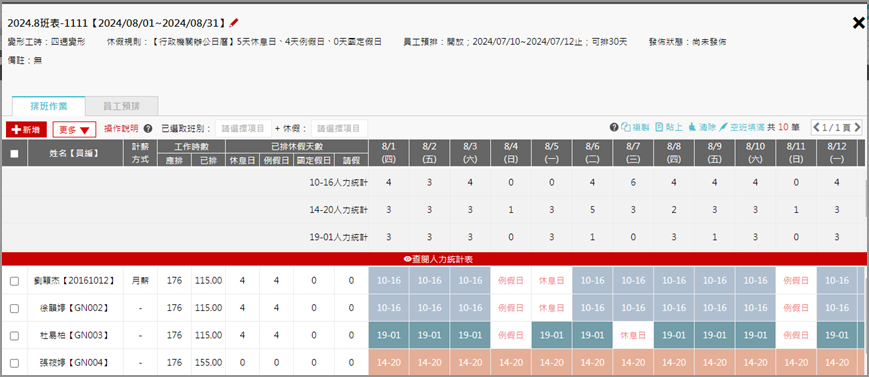The height and width of the screenshot is (377, 869).
Task: Click the 10-16人力統計 row label
Action: 339,182
